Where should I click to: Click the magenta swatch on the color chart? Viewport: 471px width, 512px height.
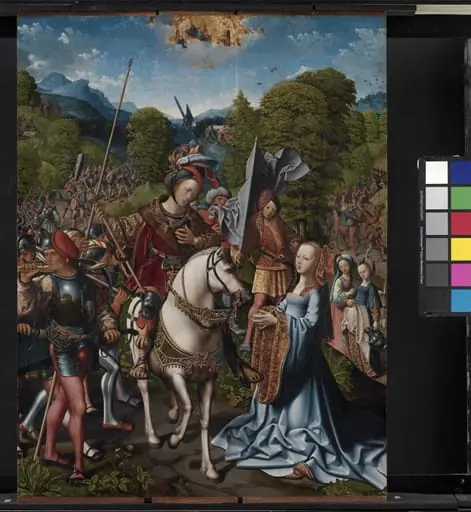point(461,275)
